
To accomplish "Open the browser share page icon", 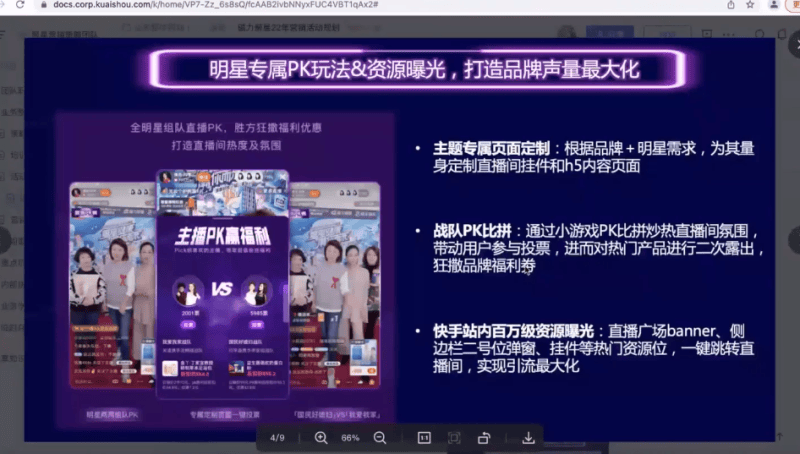I will point(731,5).
